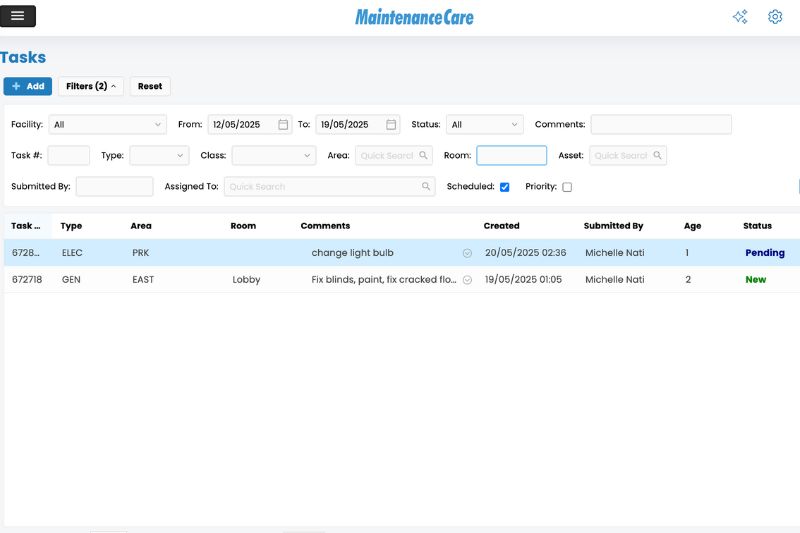Open the Facility dropdown
The width and height of the screenshot is (800, 533).
[108, 124]
